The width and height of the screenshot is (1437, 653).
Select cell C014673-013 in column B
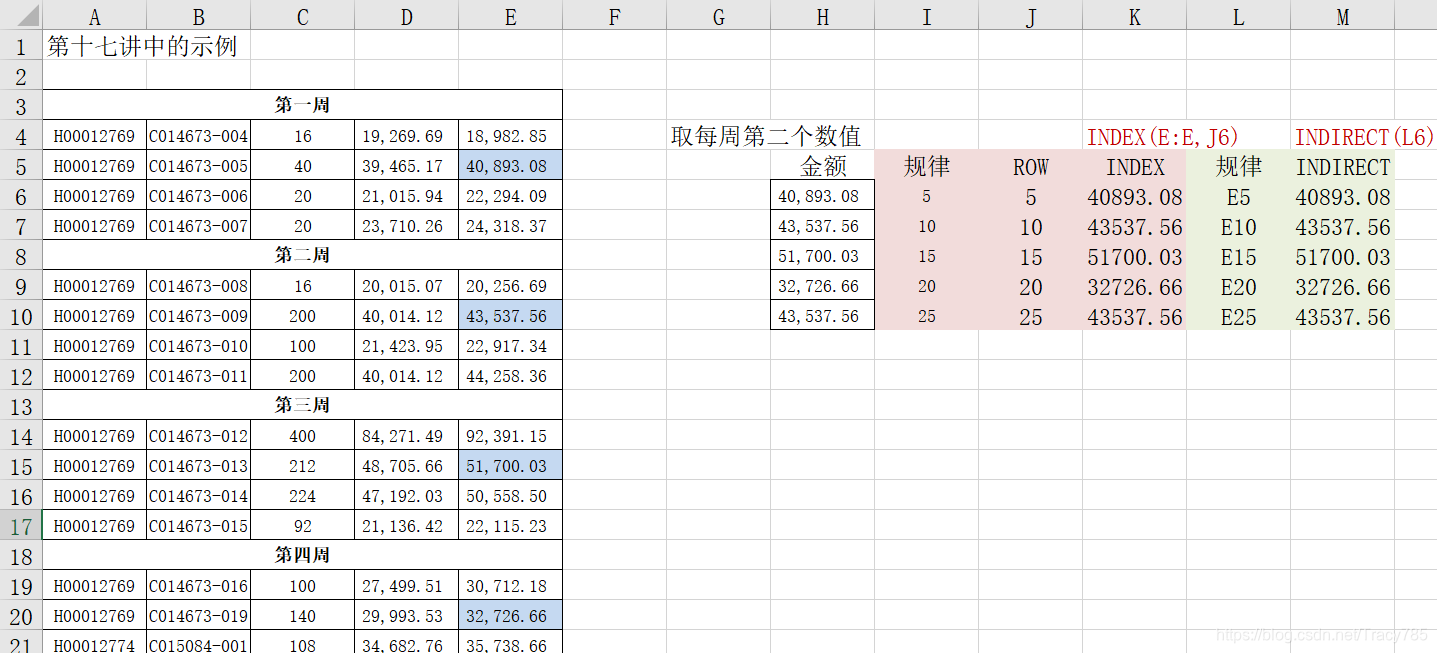[198, 466]
